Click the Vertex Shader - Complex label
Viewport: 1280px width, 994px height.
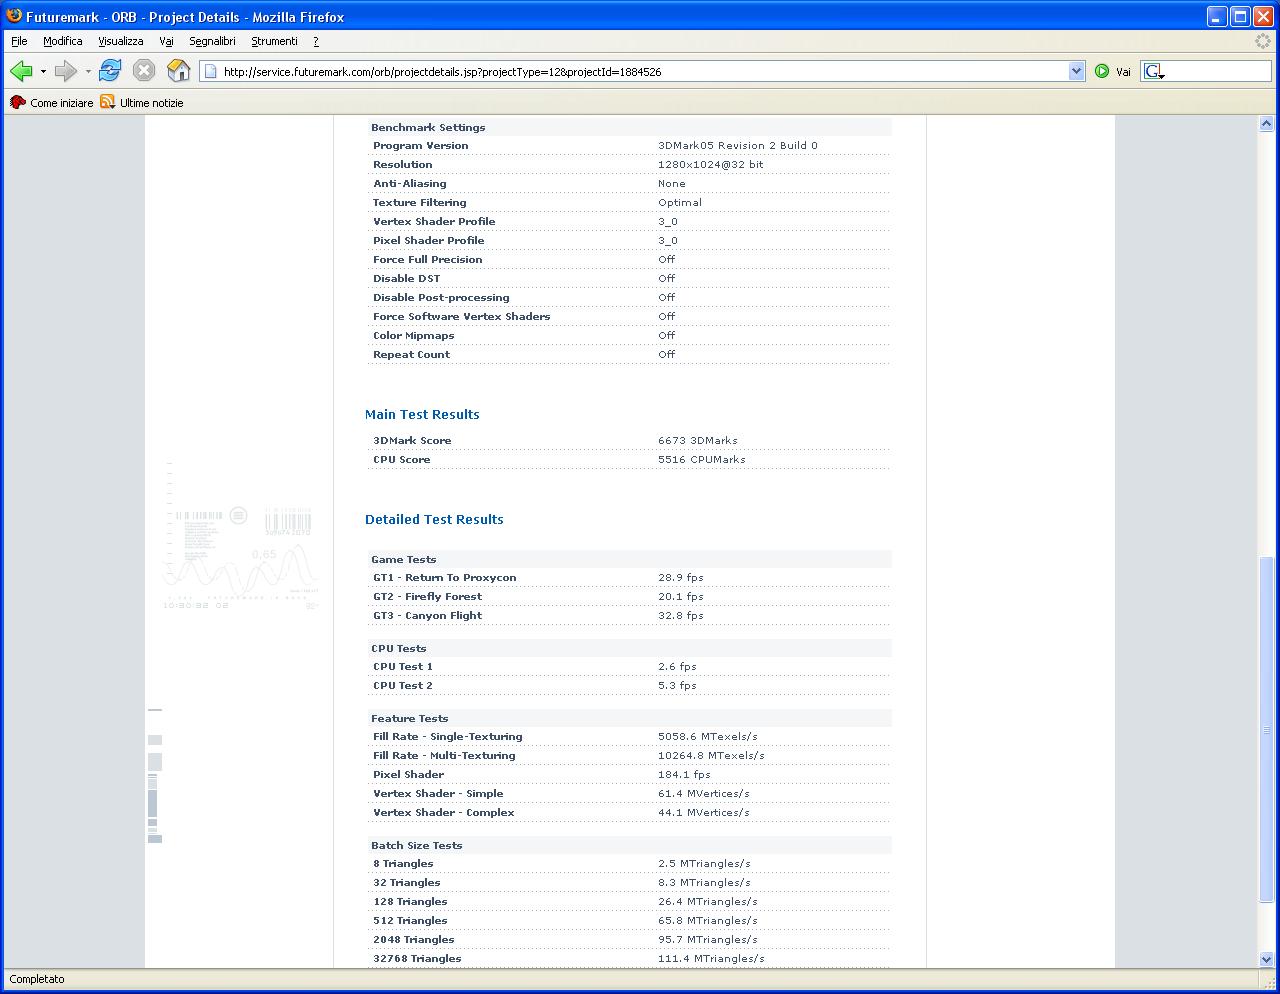[x=444, y=812]
